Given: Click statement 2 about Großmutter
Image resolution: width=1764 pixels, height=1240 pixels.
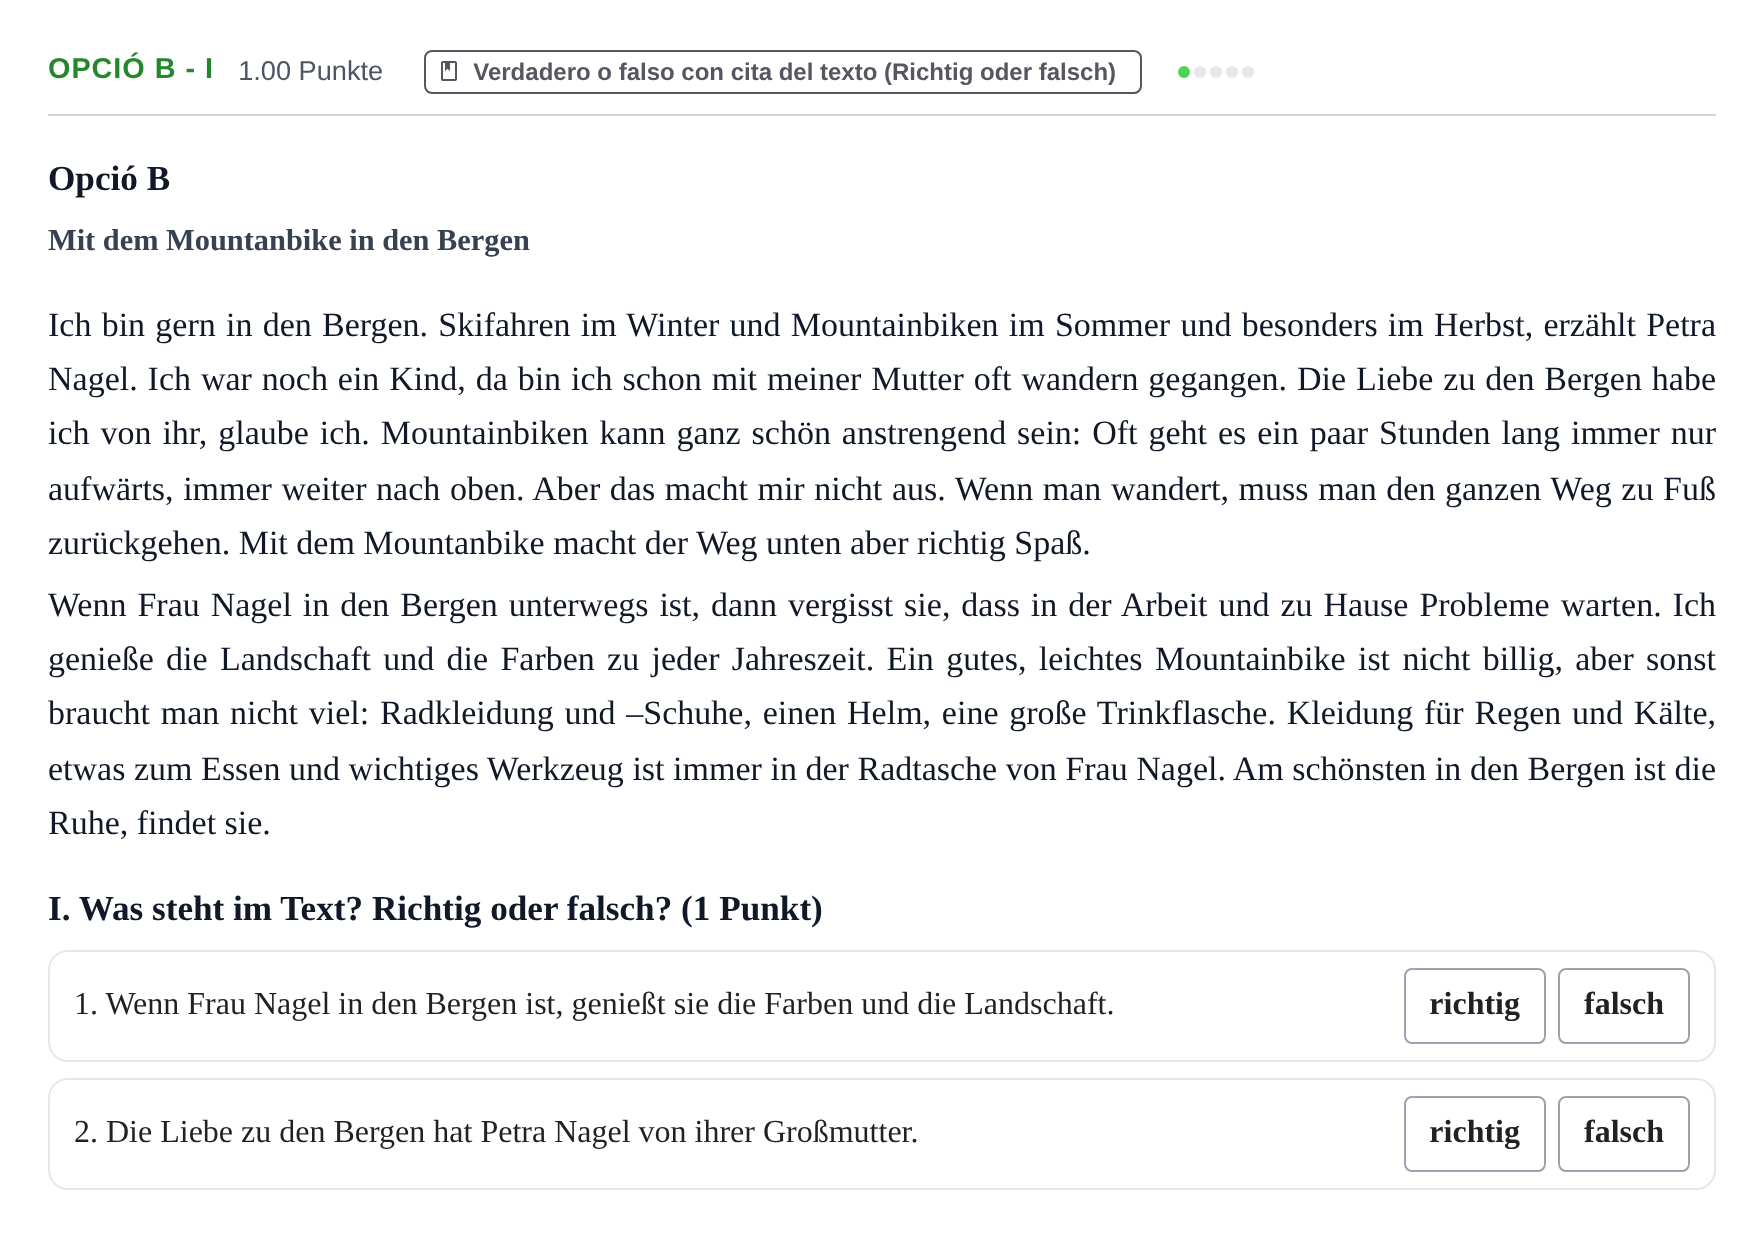Looking at the screenshot, I should click(496, 1132).
